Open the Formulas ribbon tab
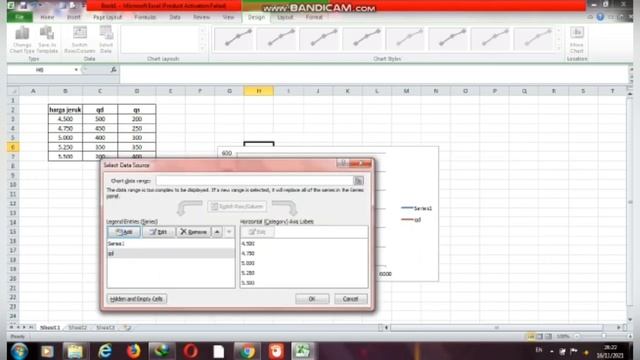 [145, 17]
